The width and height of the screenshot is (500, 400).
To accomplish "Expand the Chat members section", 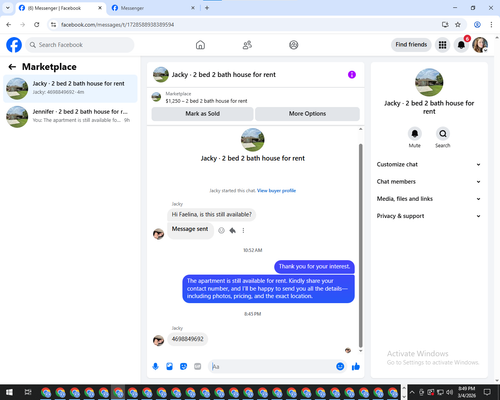I will [429, 182].
